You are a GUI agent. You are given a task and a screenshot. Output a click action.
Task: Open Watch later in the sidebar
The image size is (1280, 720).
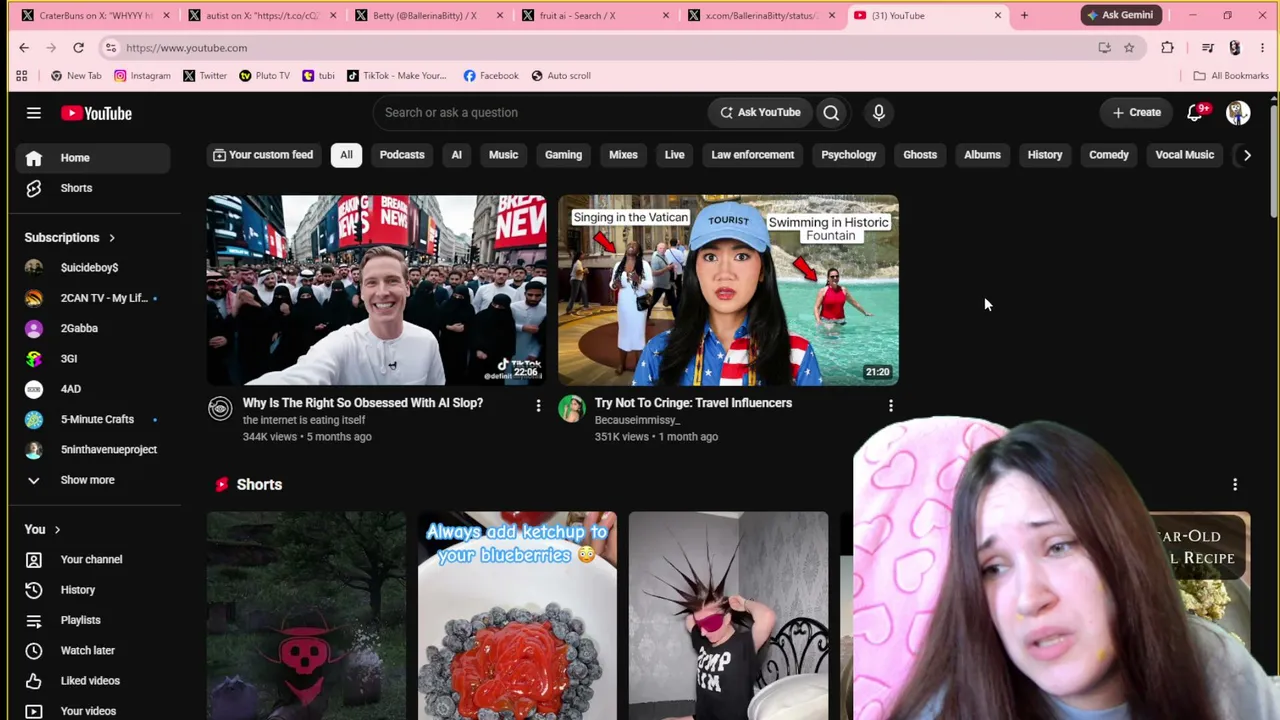[91, 650]
